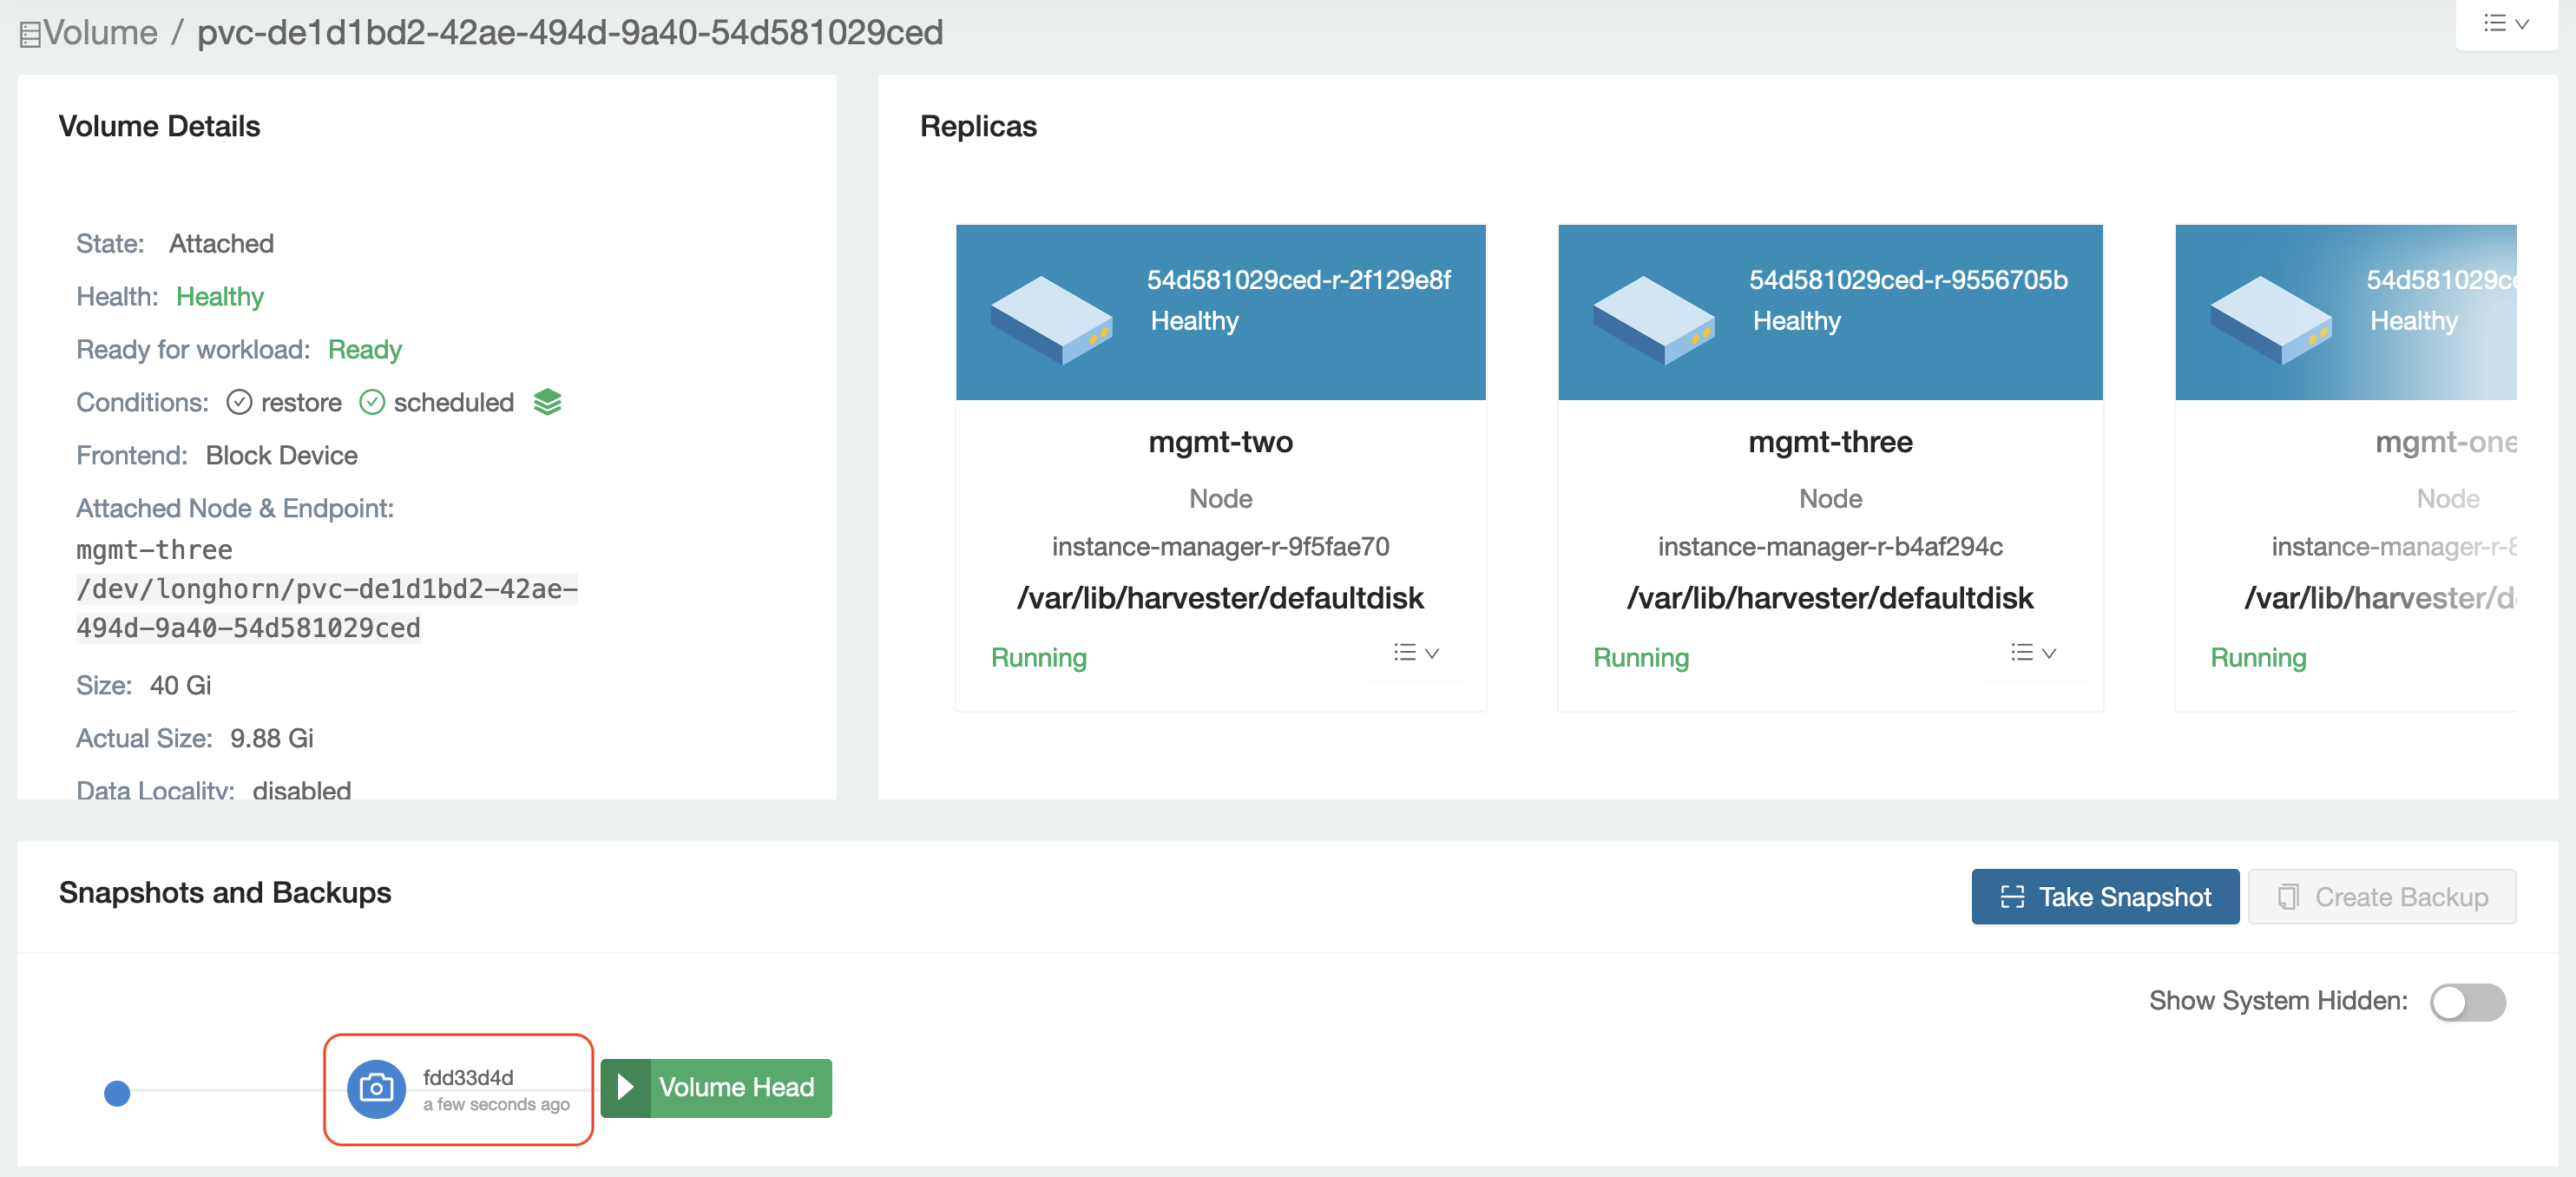This screenshot has width=2576, height=1177.
Task: Click the pvc-de1d1bd2 volume title
Action: coord(570,33)
